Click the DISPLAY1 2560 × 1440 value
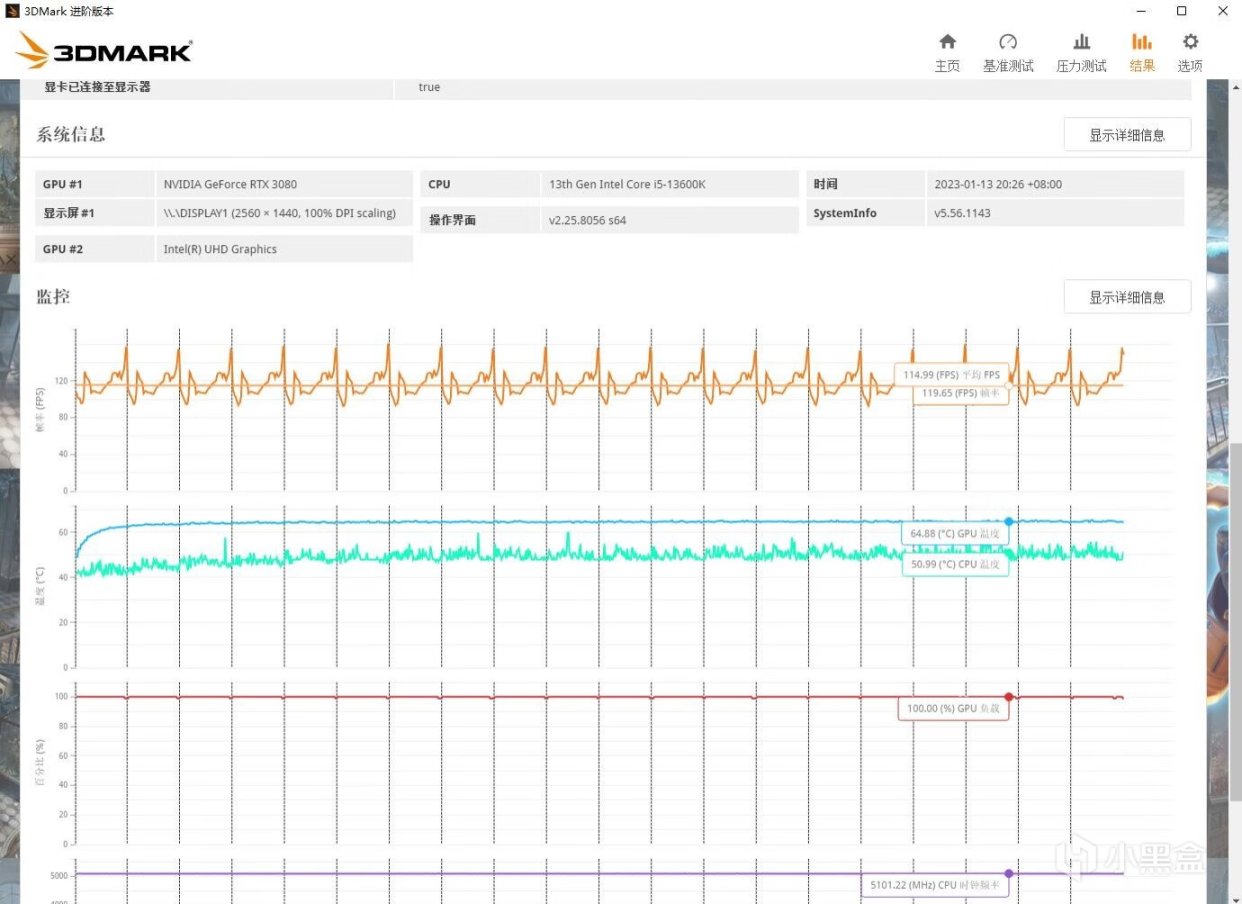 [280, 213]
